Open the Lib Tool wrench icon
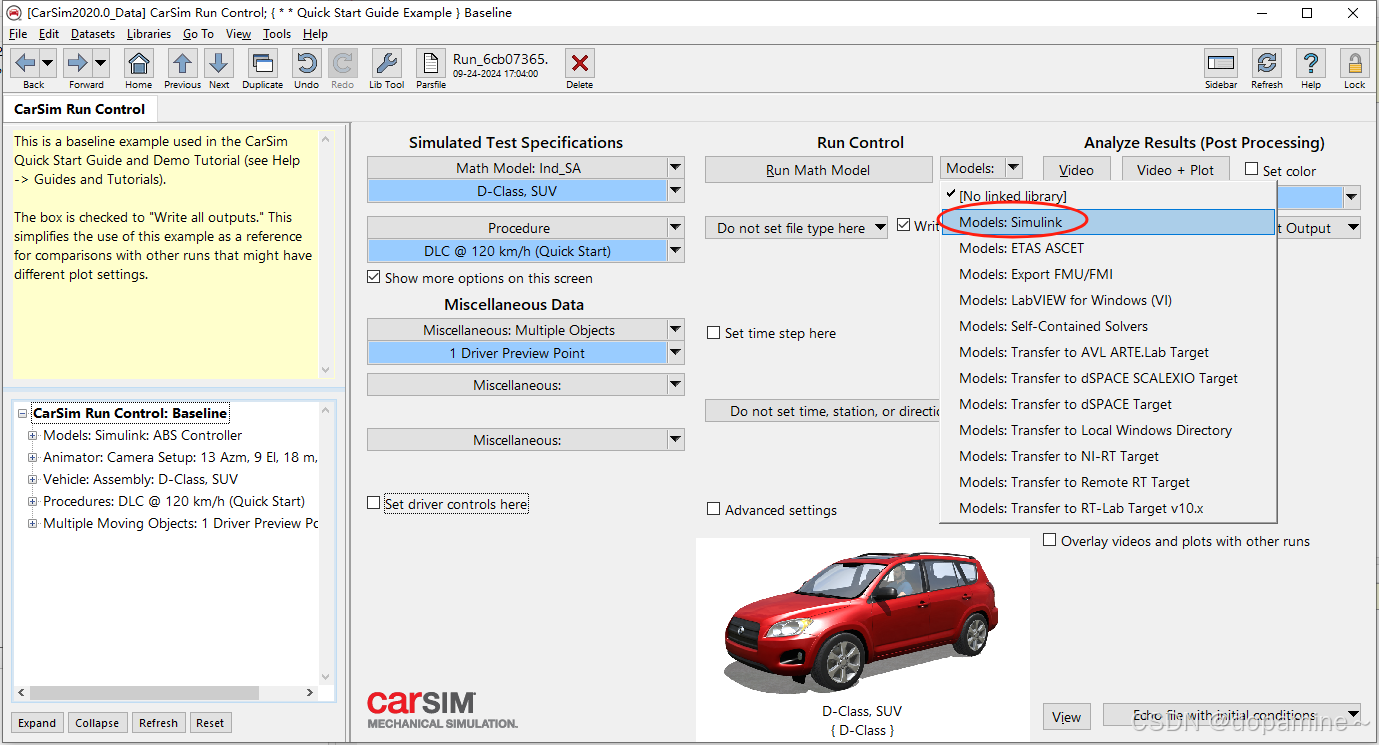This screenshot has height=745, width=1379. [x=387, y=63]
